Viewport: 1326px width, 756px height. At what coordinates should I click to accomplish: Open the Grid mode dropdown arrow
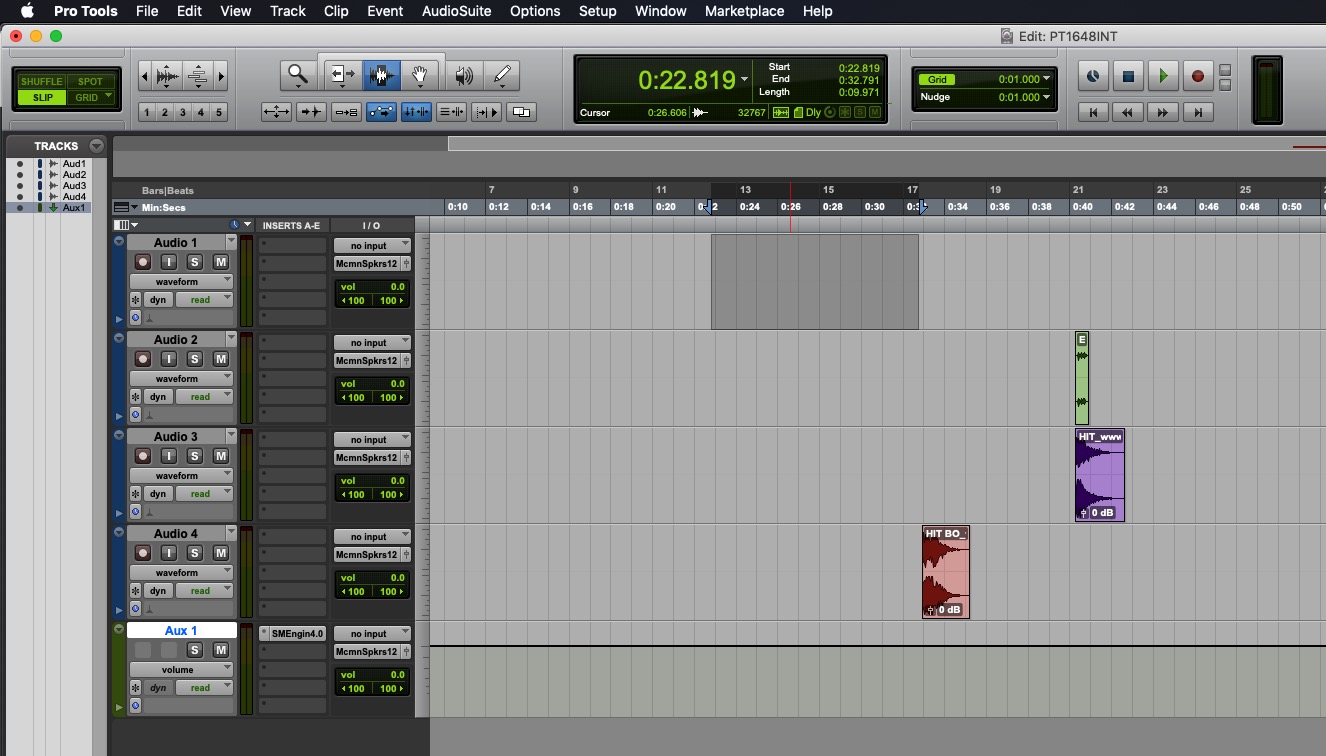[x=108, y=97]
